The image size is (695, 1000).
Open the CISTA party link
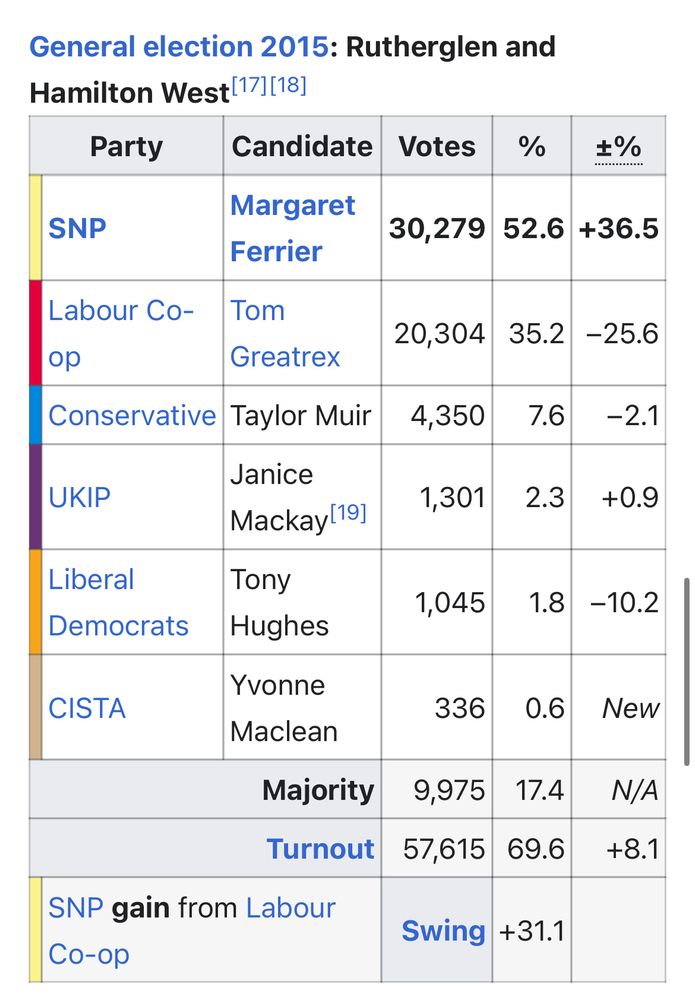click(x=87, y=708)
